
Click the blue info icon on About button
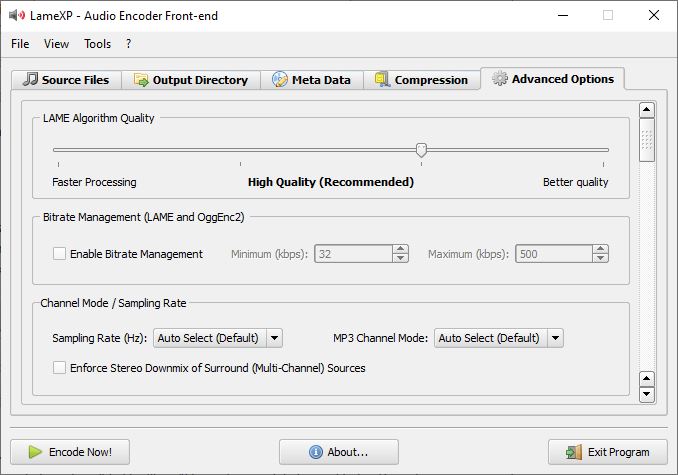pos(316,452)
